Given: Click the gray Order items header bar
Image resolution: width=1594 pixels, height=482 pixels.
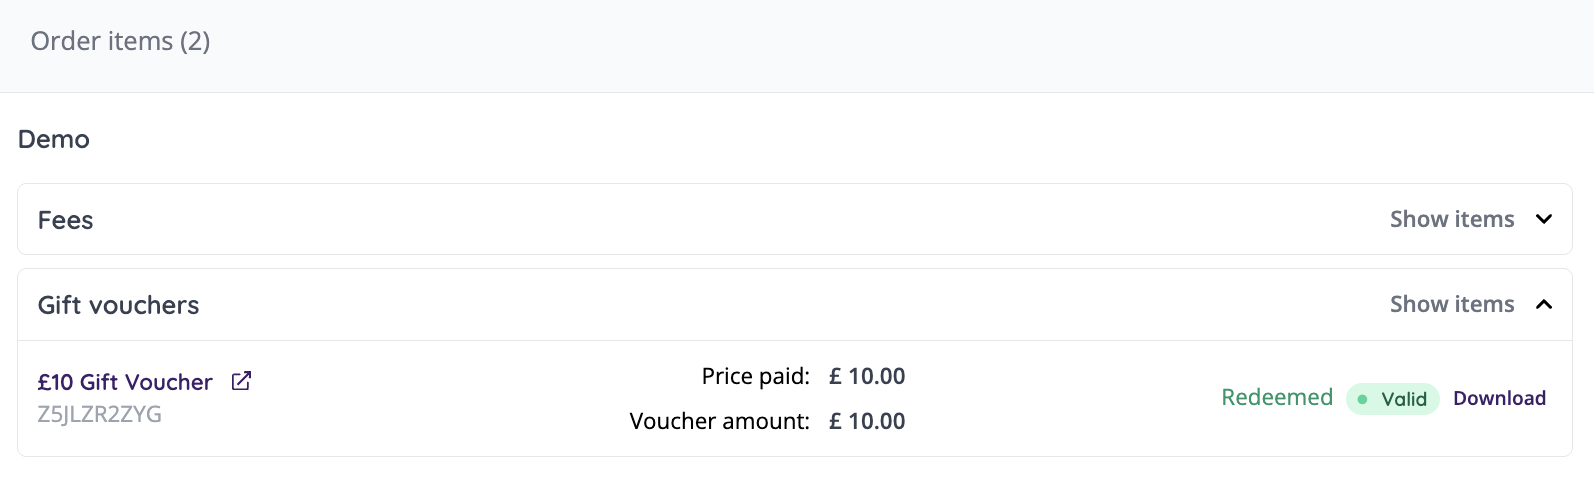Looking at the screenshot, I should pyautogui.click(x=800, y=45).
